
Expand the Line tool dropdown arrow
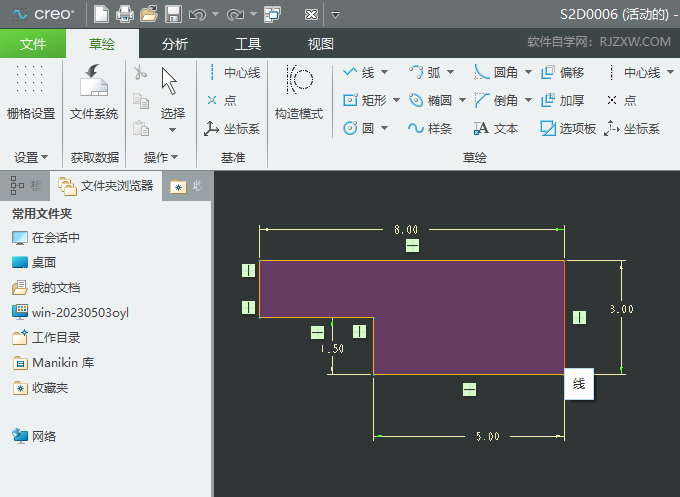[x=385, y=72]
